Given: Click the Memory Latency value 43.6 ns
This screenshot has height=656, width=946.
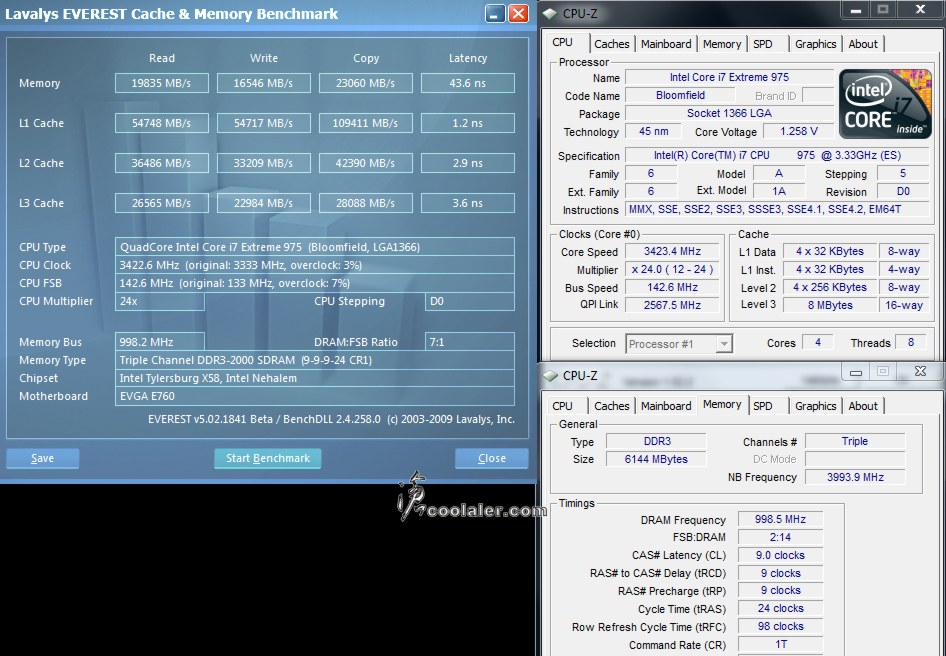Looking at the screenshot, I should tap(468, 83).
